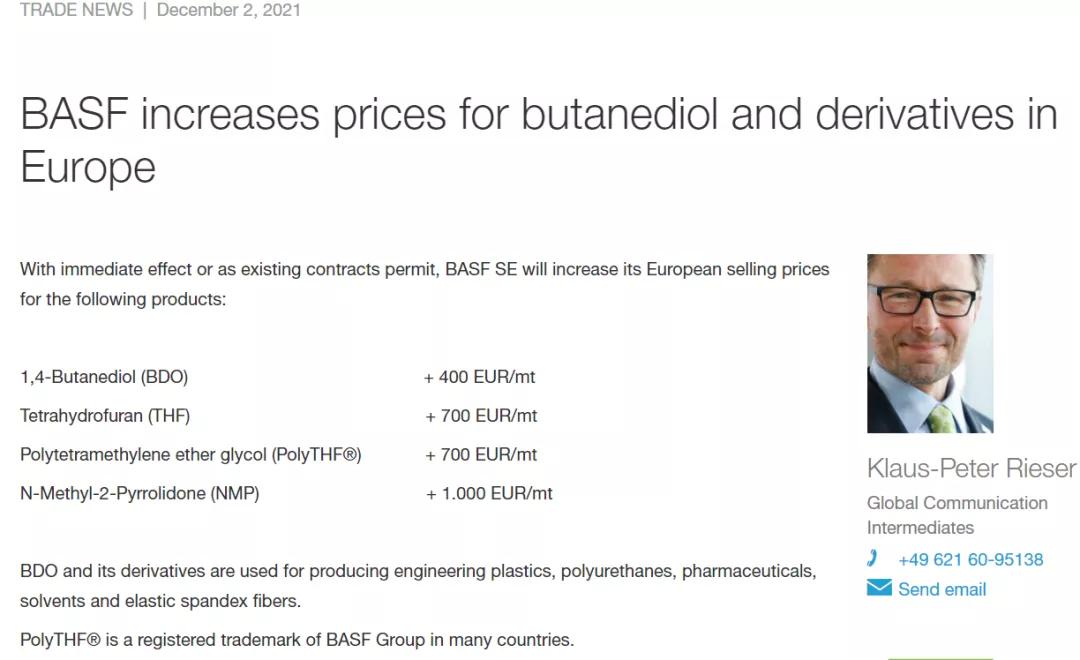The height and width of the screenshot is (660, 1080).
Task: Click the 1,4-Butanediol (BDO) product name
Action: (x=104, y=377)
